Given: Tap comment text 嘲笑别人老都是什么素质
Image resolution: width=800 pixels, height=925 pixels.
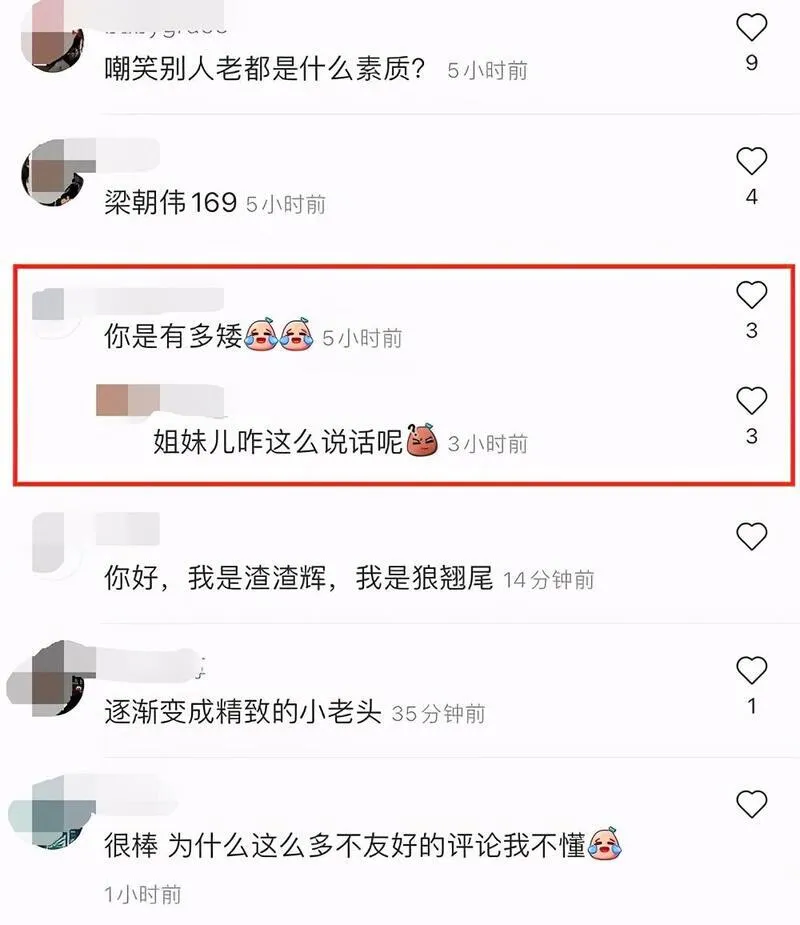Looking at the screenshot, I should click(265, 69).
